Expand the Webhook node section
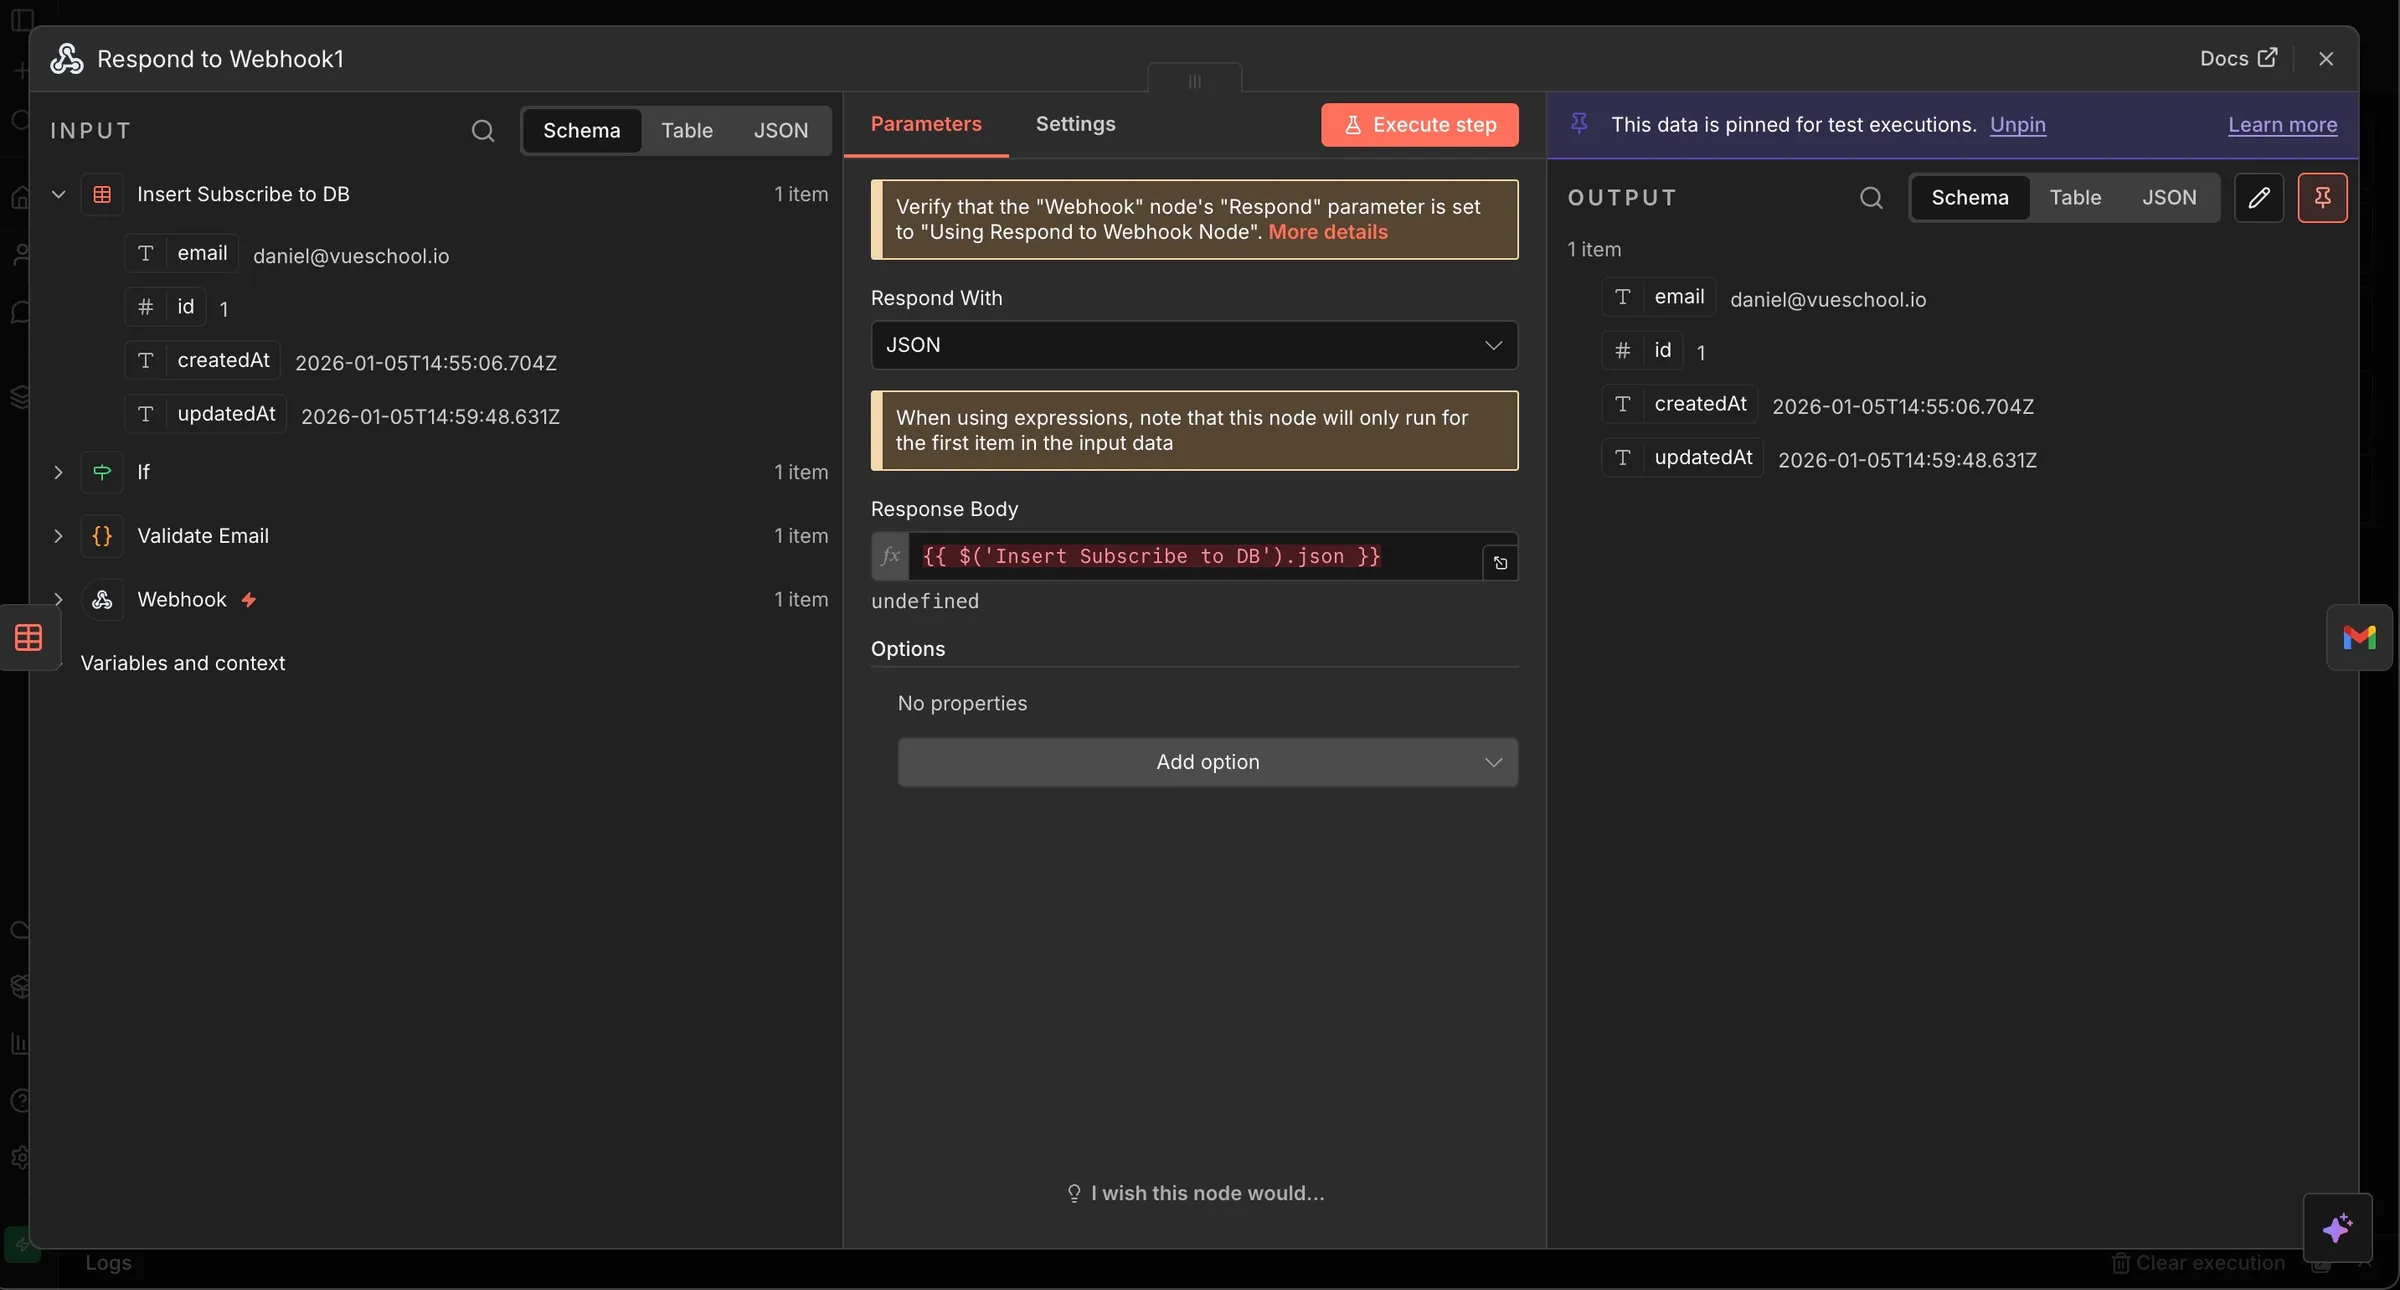Screen dimensions: 2400x1290 (58, 600)
